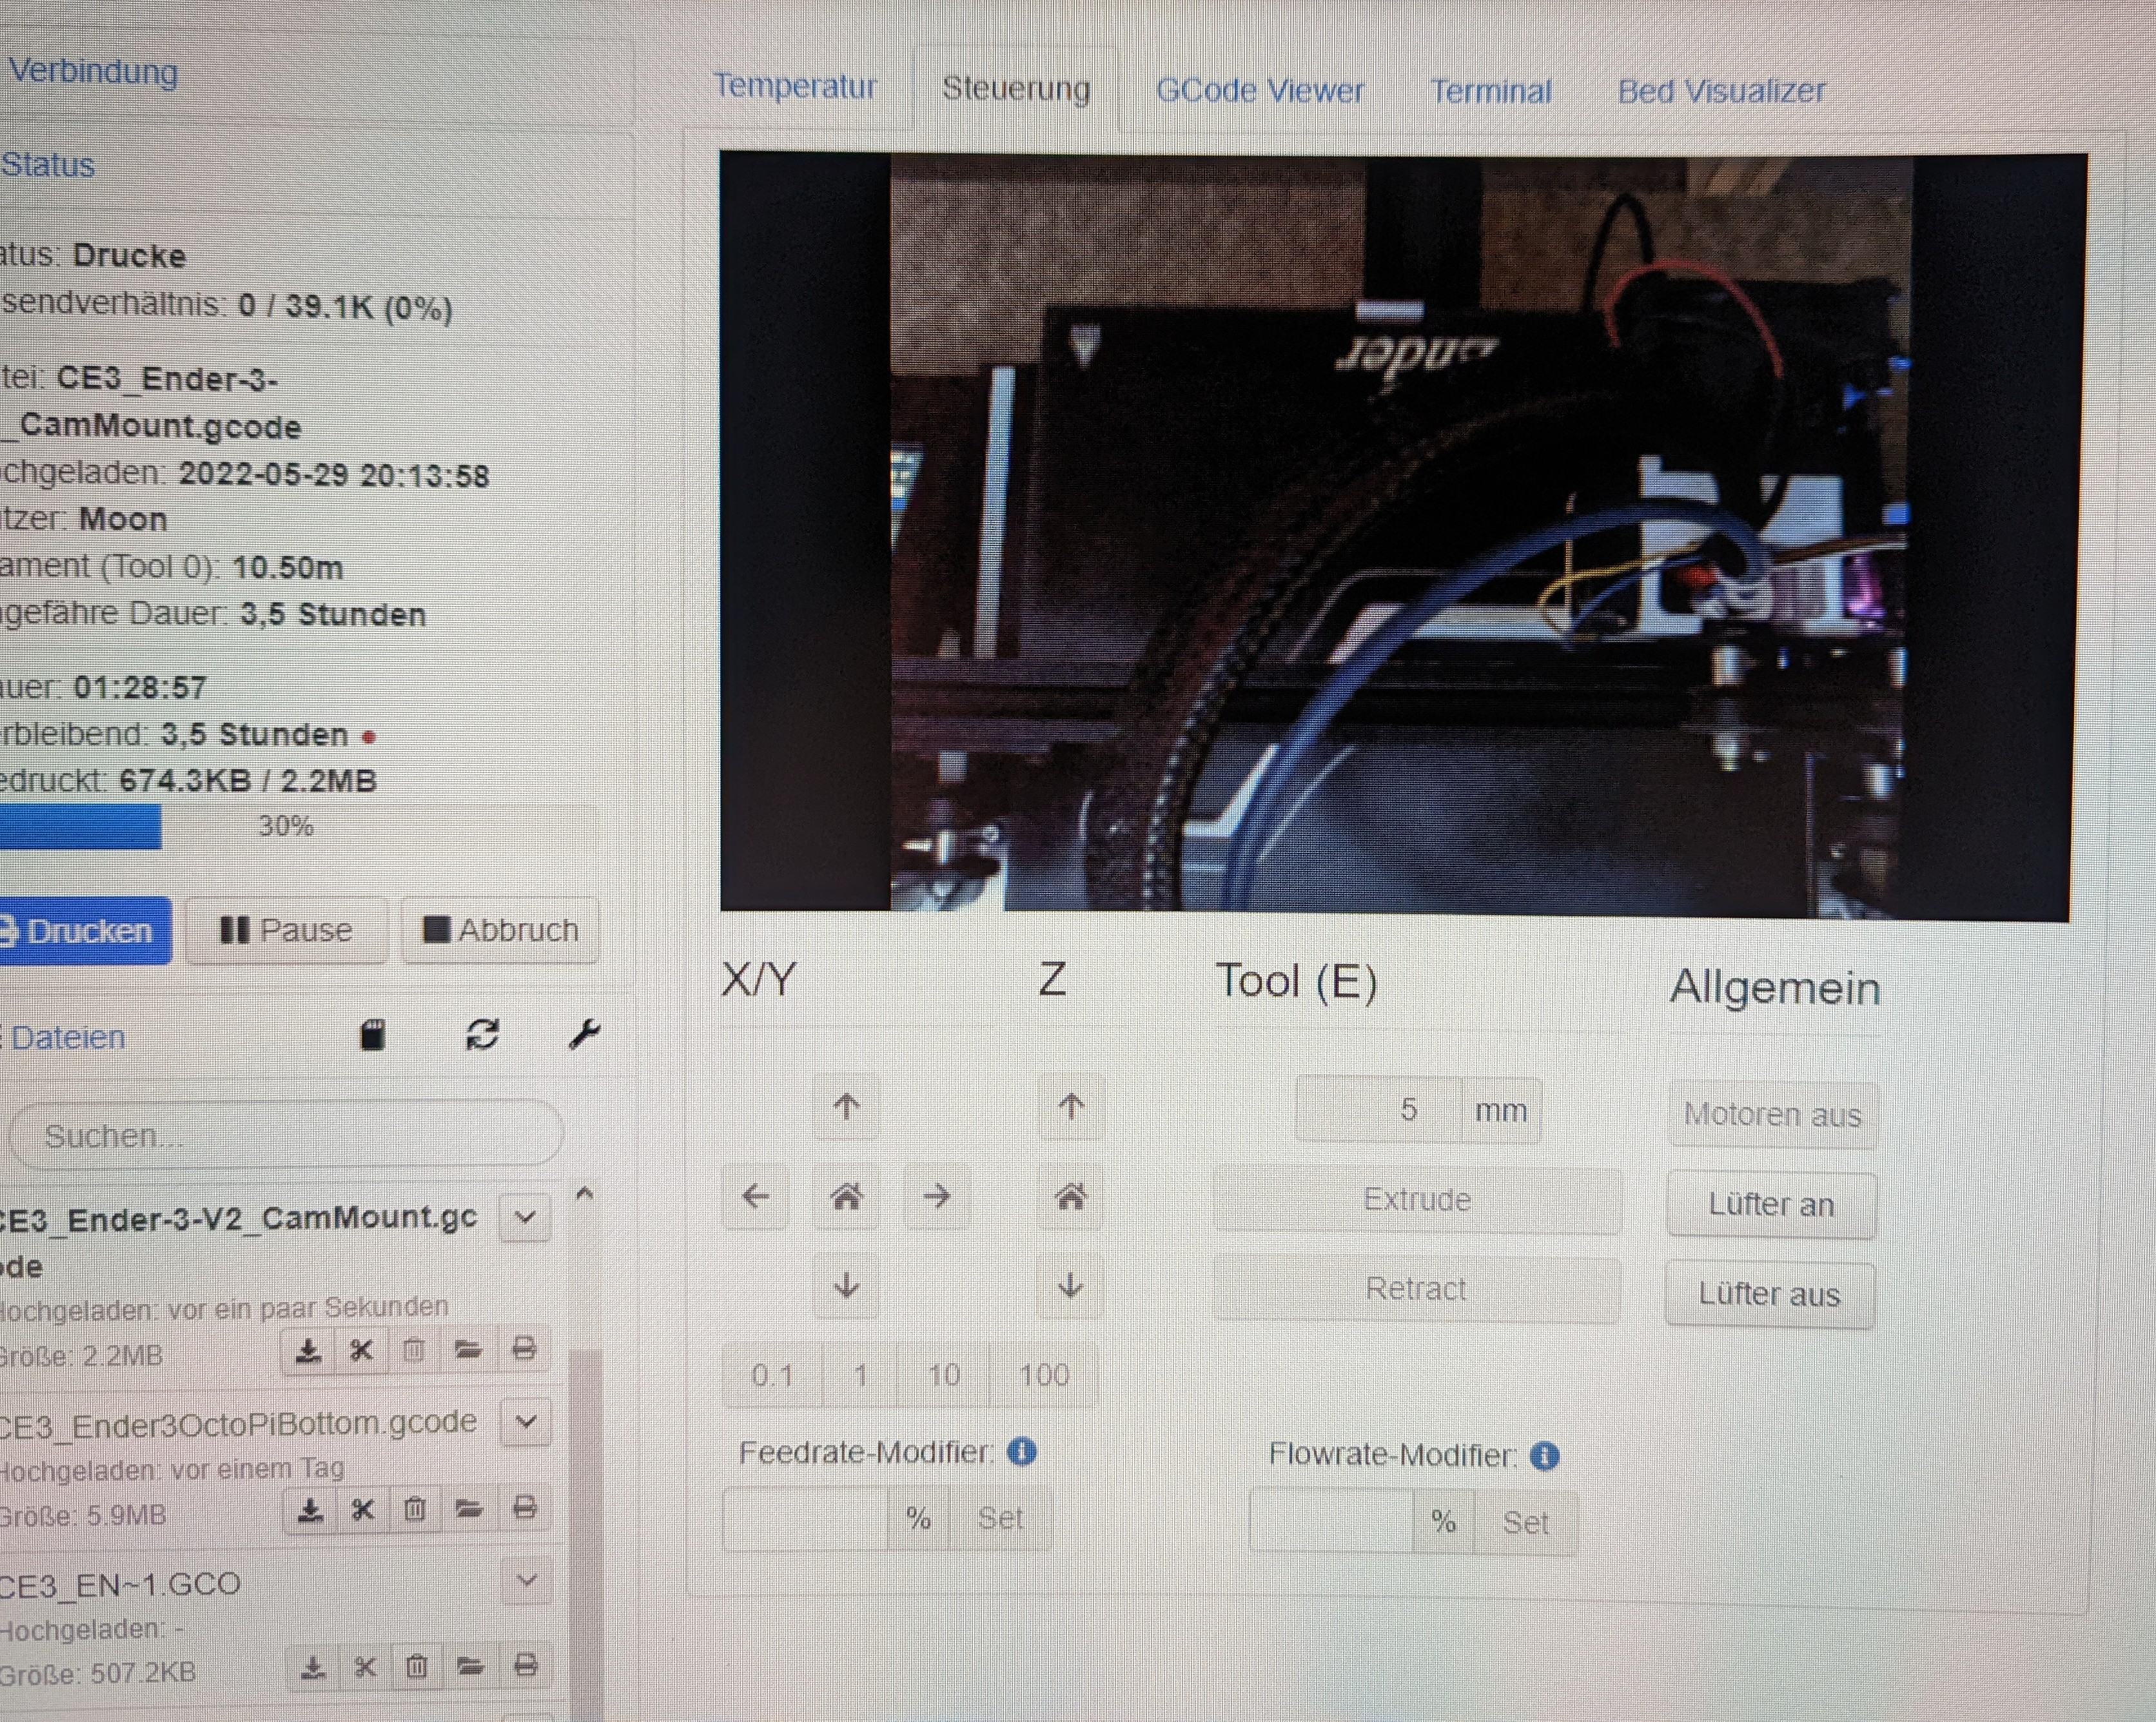
Task: Click the 30% print progress bar
Action: (x=299, y=827)
